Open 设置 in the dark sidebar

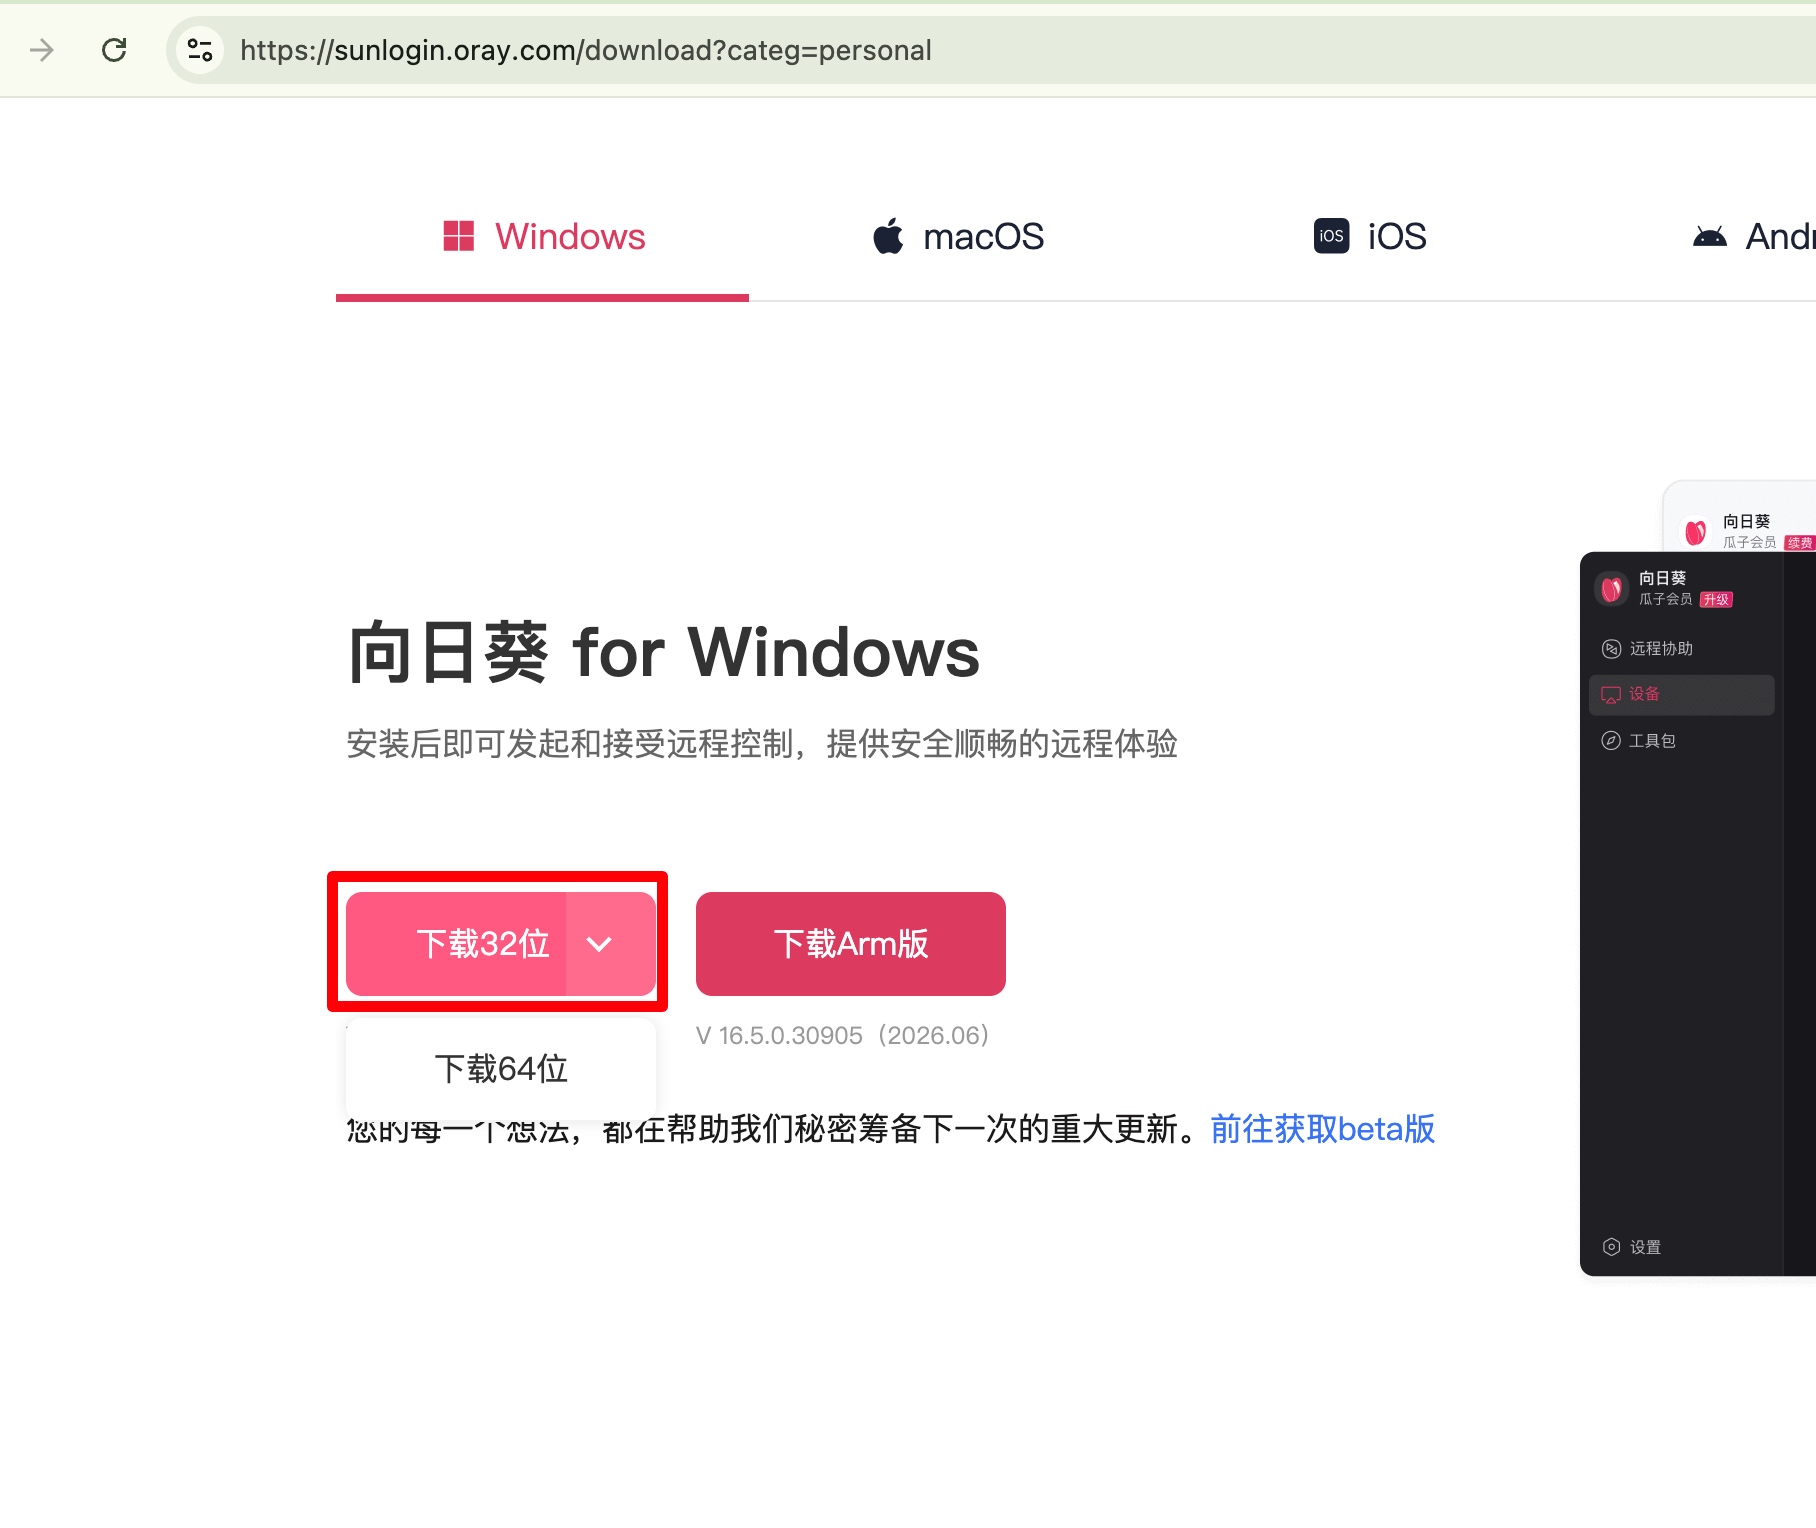(x=1632, y=1247)
